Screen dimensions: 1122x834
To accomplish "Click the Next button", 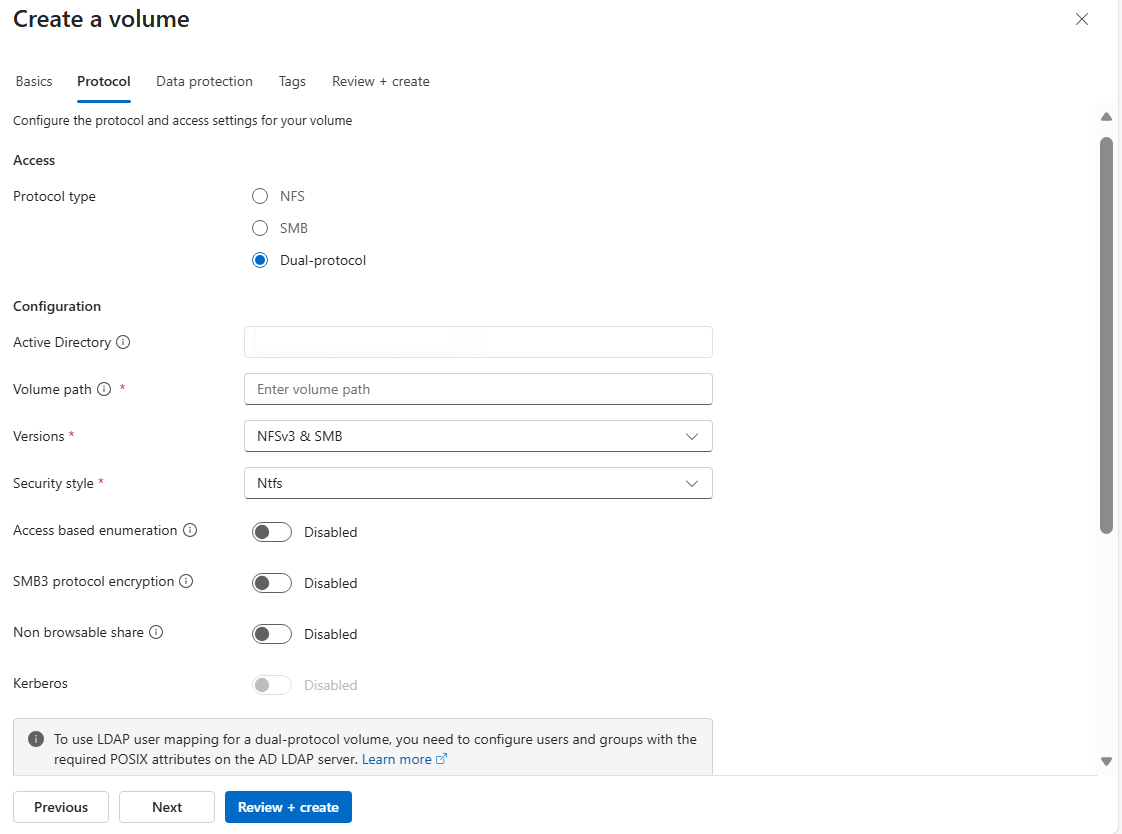I will click(x=167, y=807).
